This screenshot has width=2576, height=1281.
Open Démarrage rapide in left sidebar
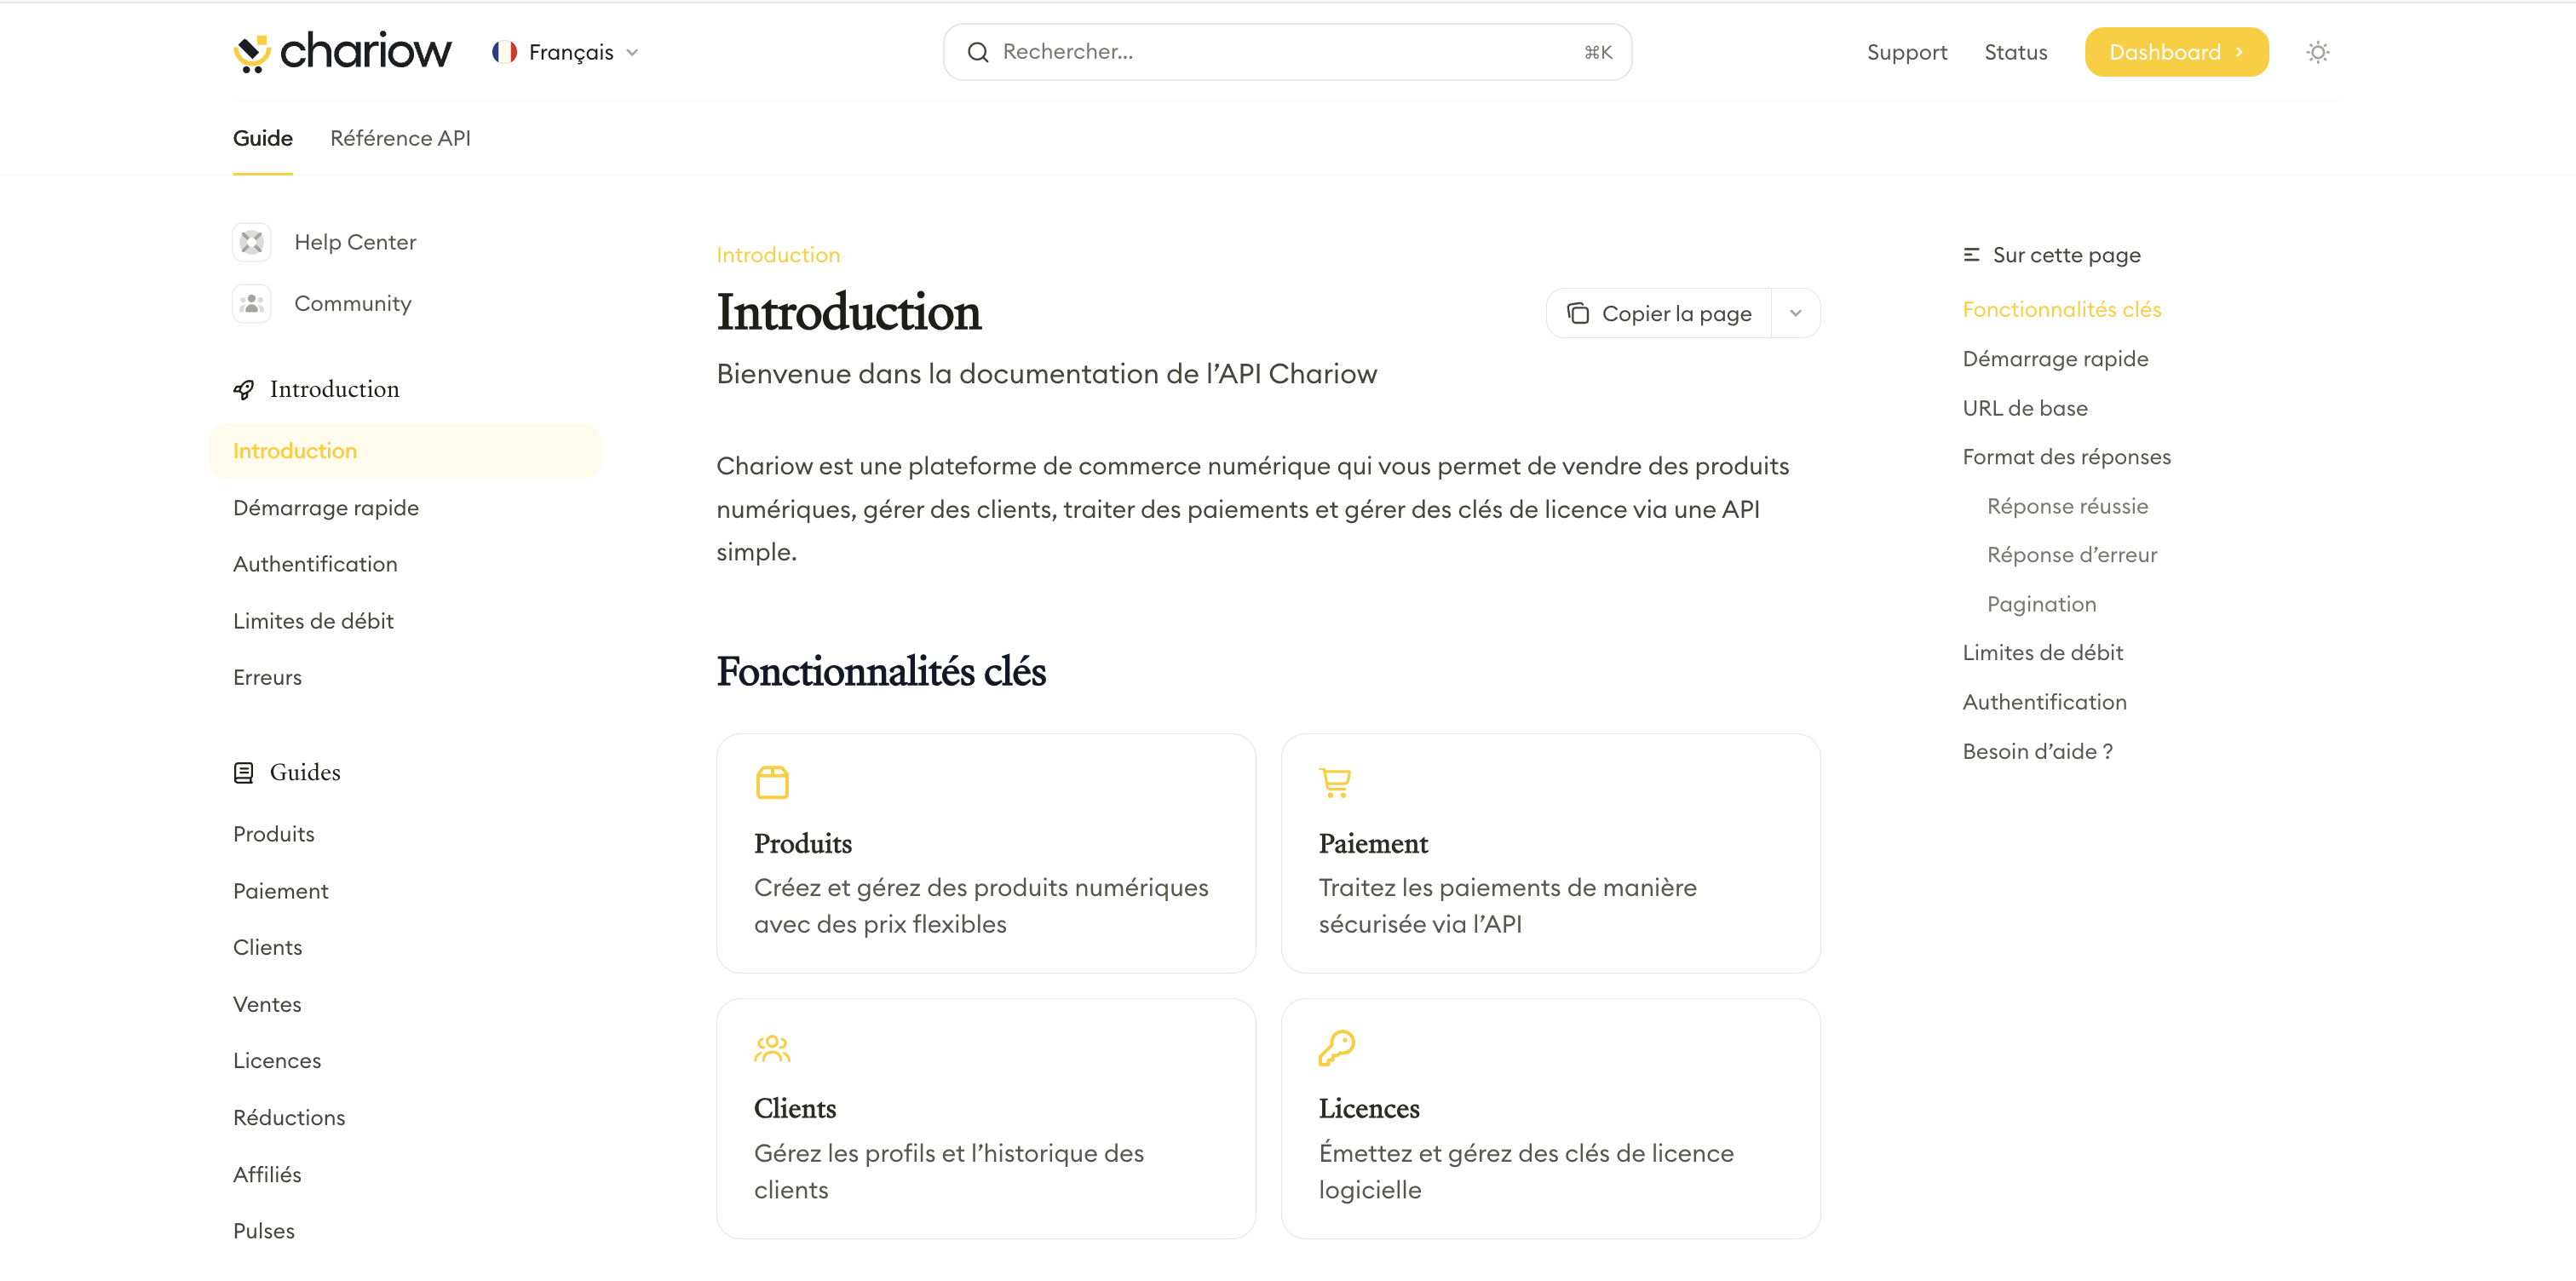(326, 508)
